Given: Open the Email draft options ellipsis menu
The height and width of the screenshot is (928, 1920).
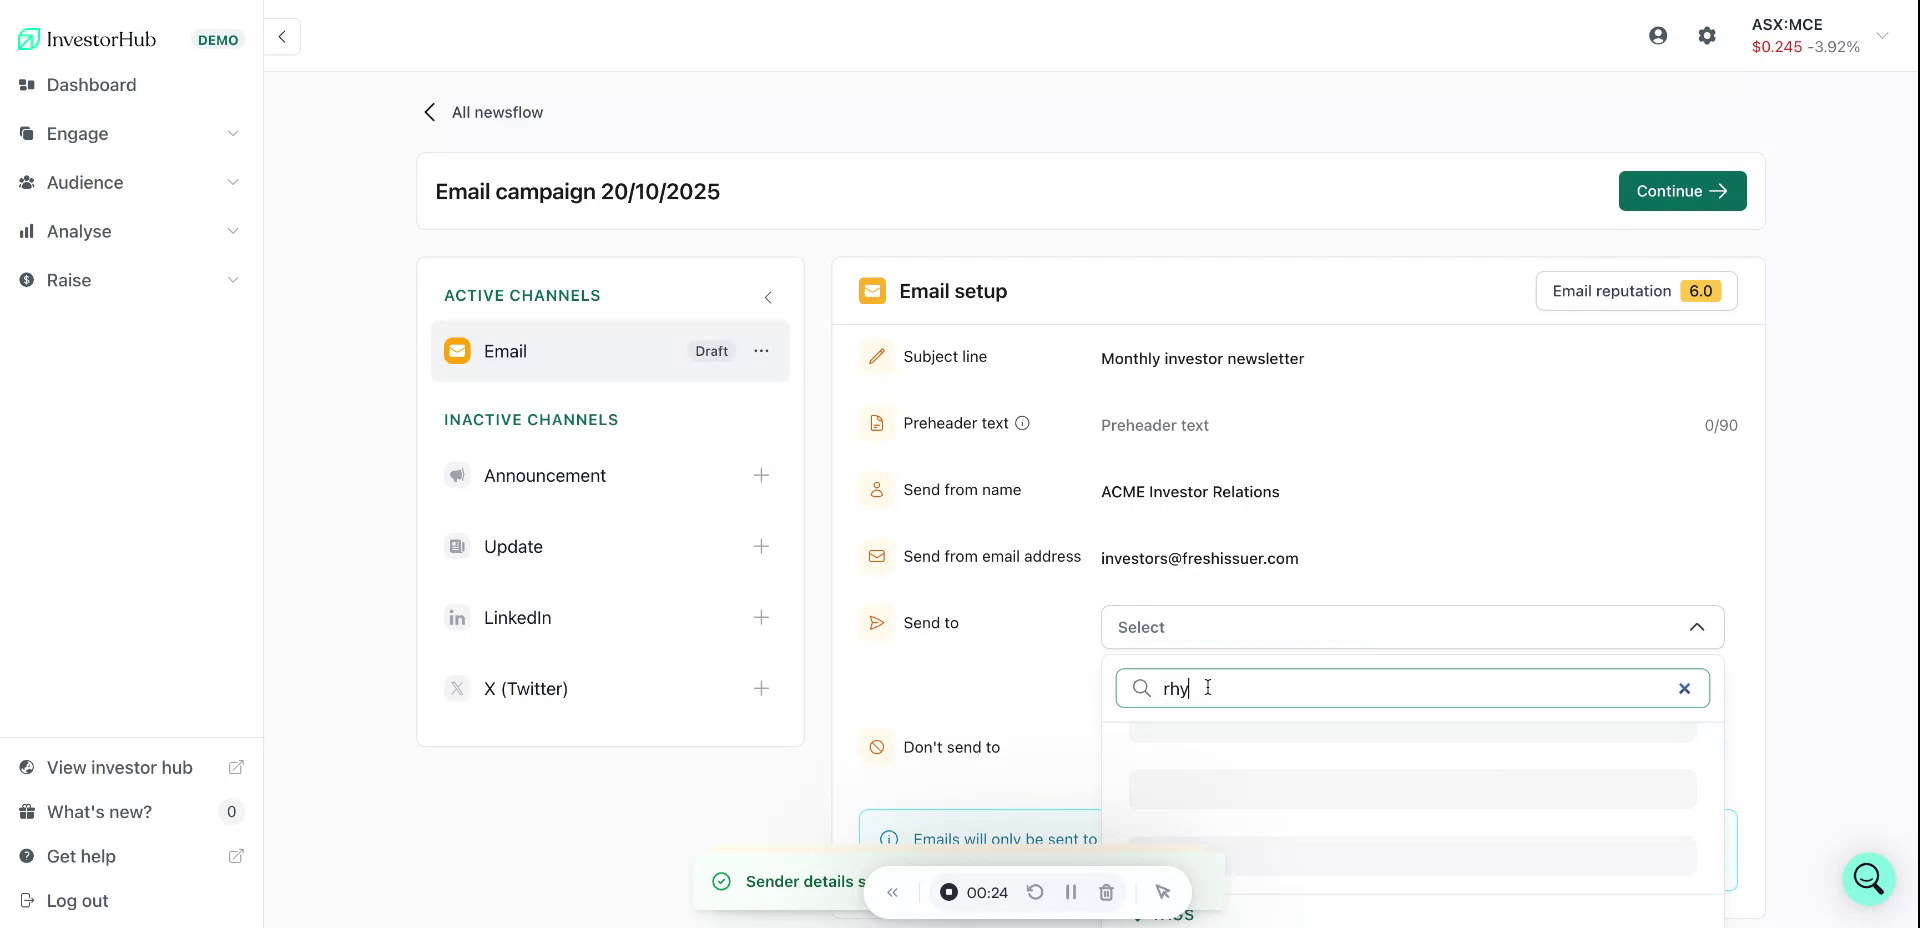Looking at the screenshot, I should pos(762,351).
